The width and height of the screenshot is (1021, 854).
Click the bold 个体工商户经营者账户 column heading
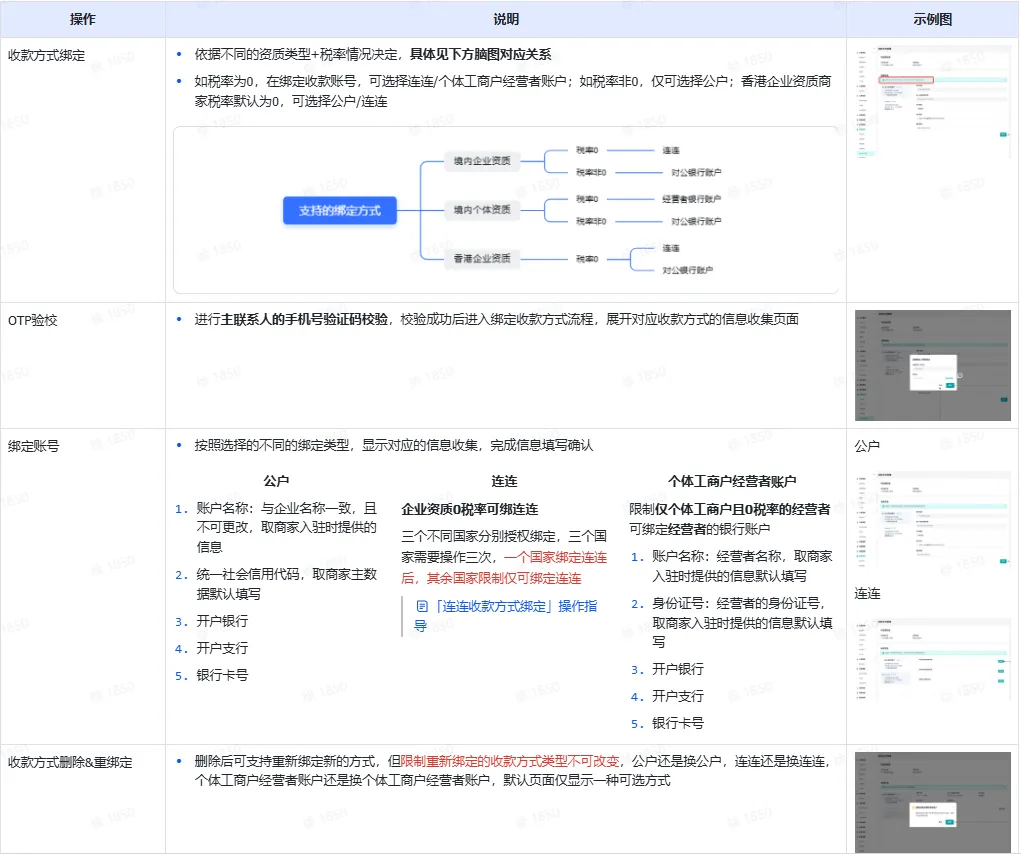coord(732,481)
